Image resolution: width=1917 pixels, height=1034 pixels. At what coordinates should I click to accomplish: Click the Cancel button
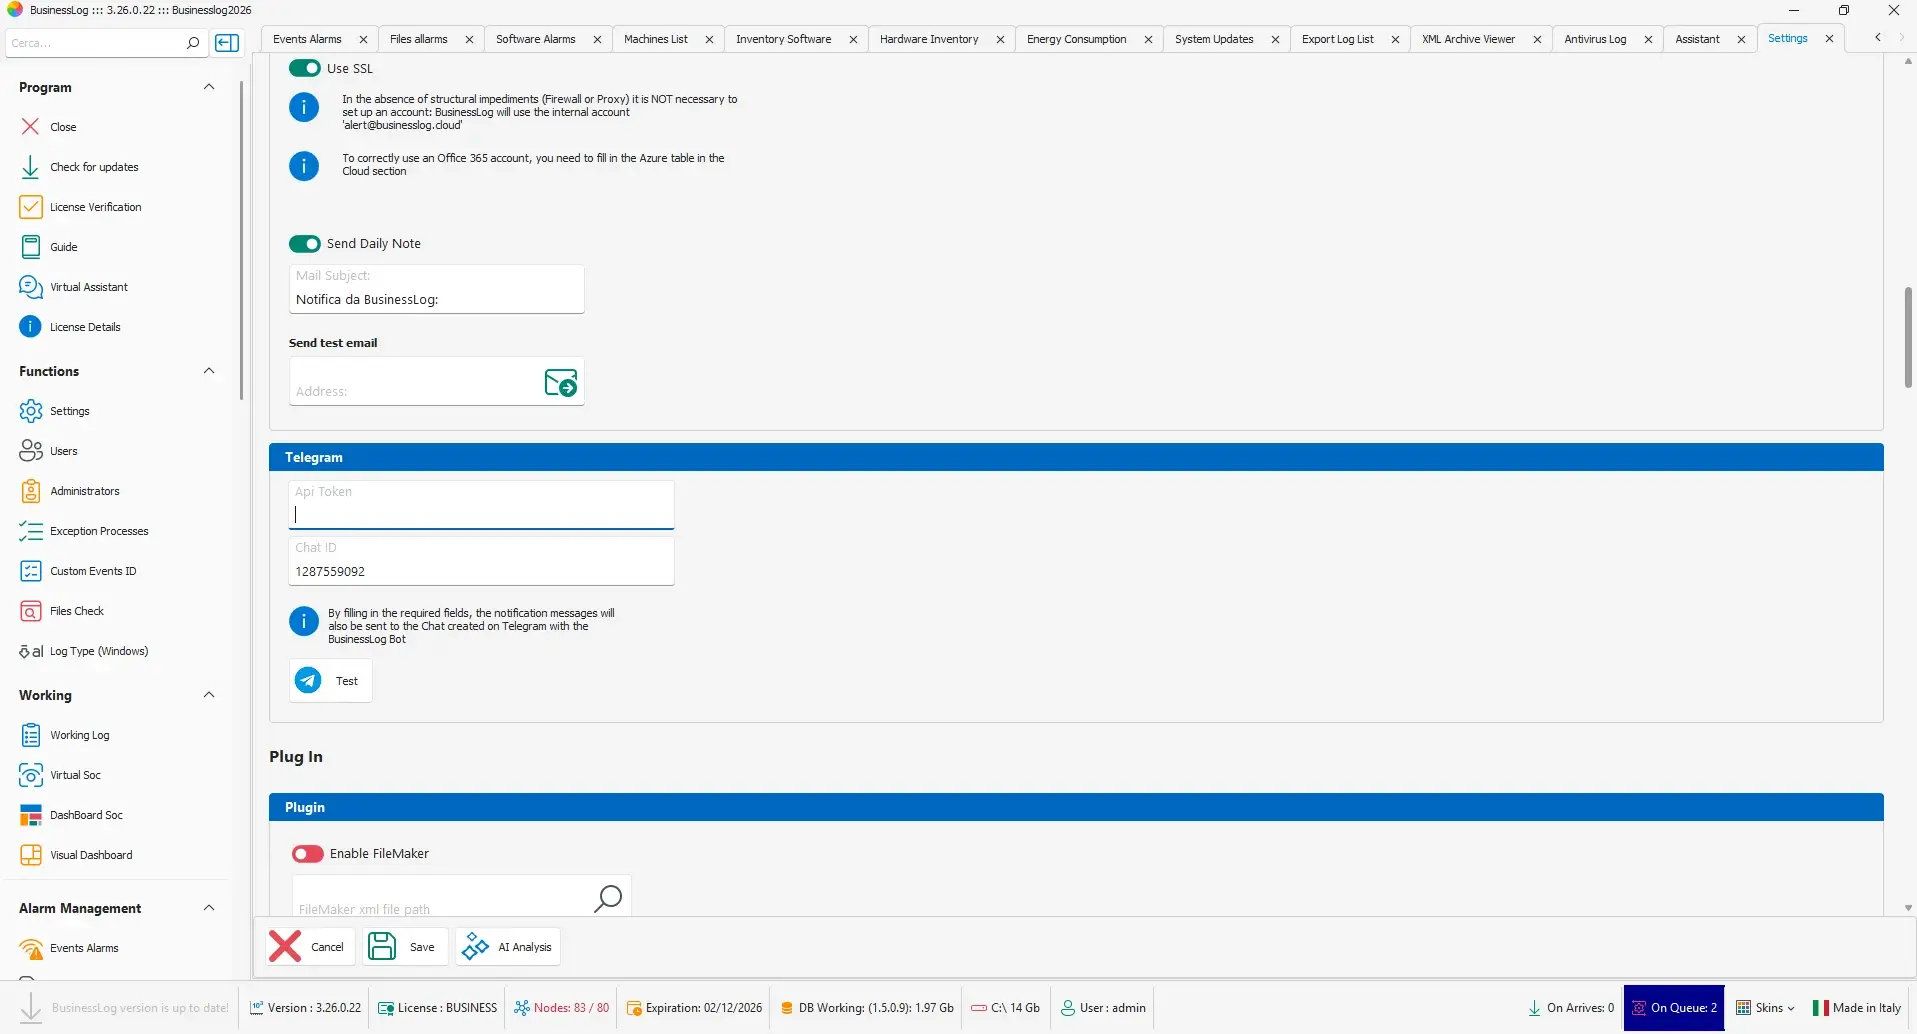coord(310,947)
